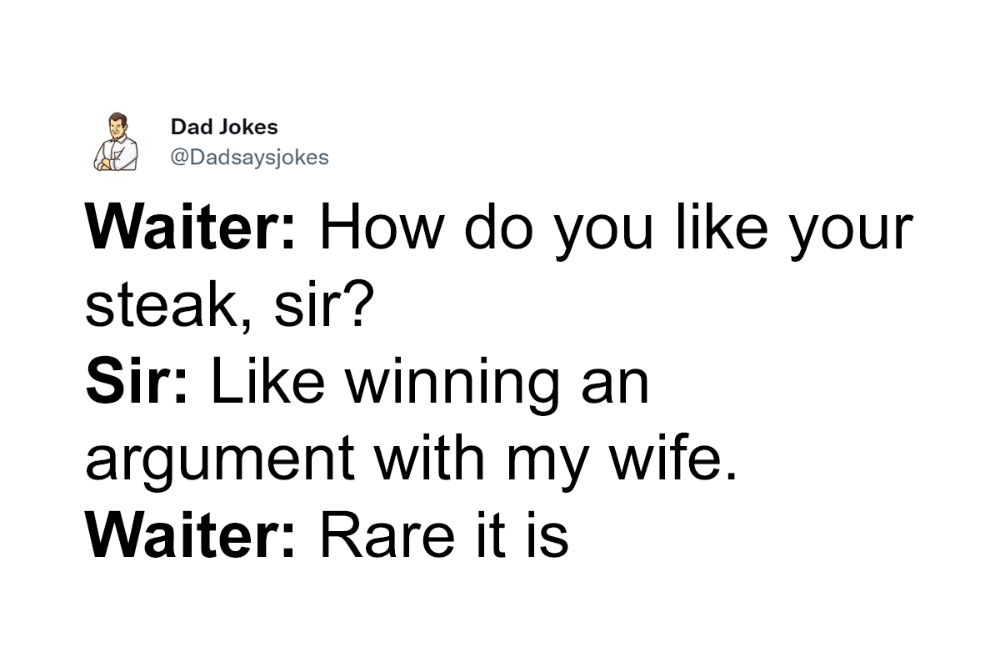Click the word "you" in the first line
The width and height of the screenshot is (1000, 667).
[x=604, y=233]
